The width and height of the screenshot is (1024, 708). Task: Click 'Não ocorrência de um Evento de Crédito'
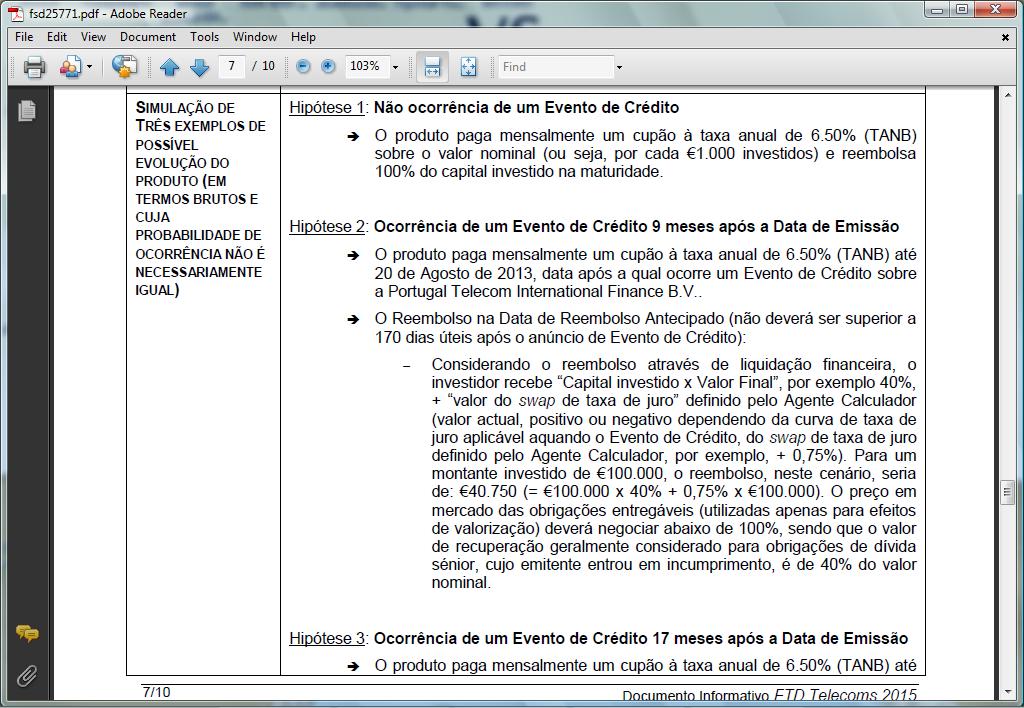[526, 108]
